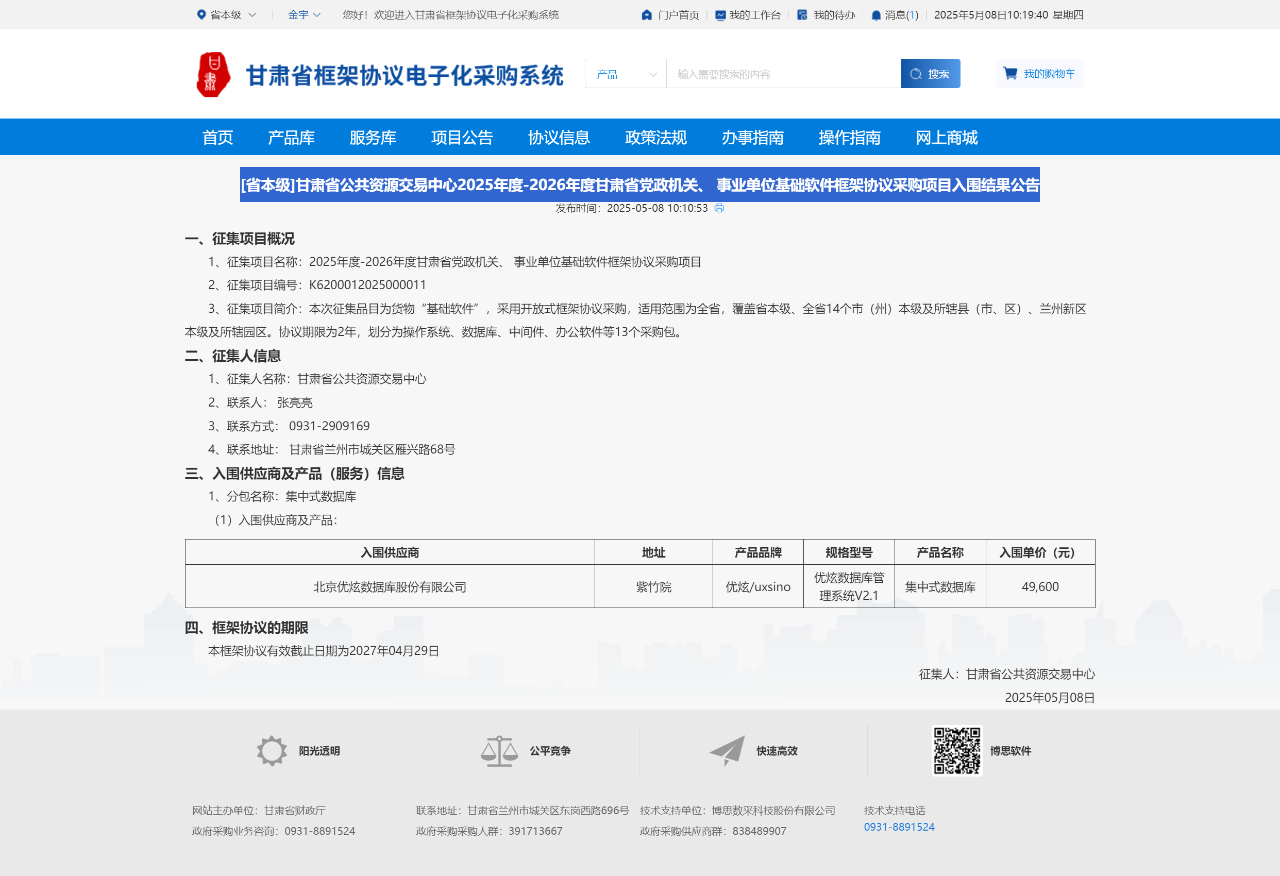
Task: Open 消息 notification bell
Action: pos(876,15)
